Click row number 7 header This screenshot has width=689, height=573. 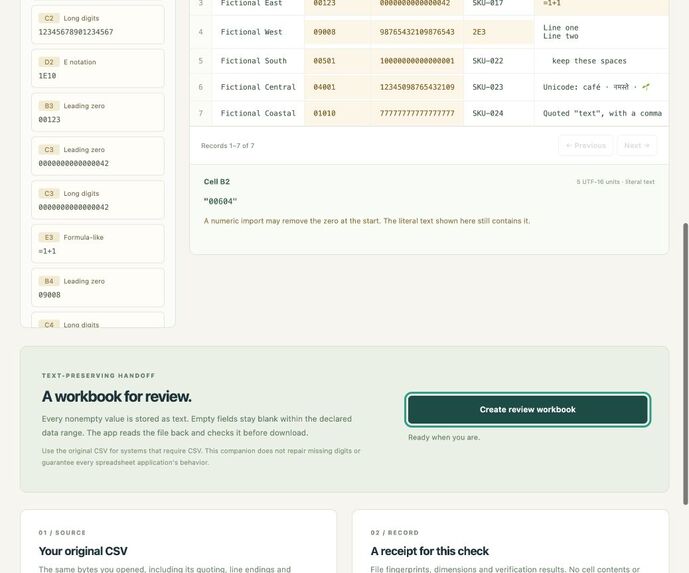point(201,113)
